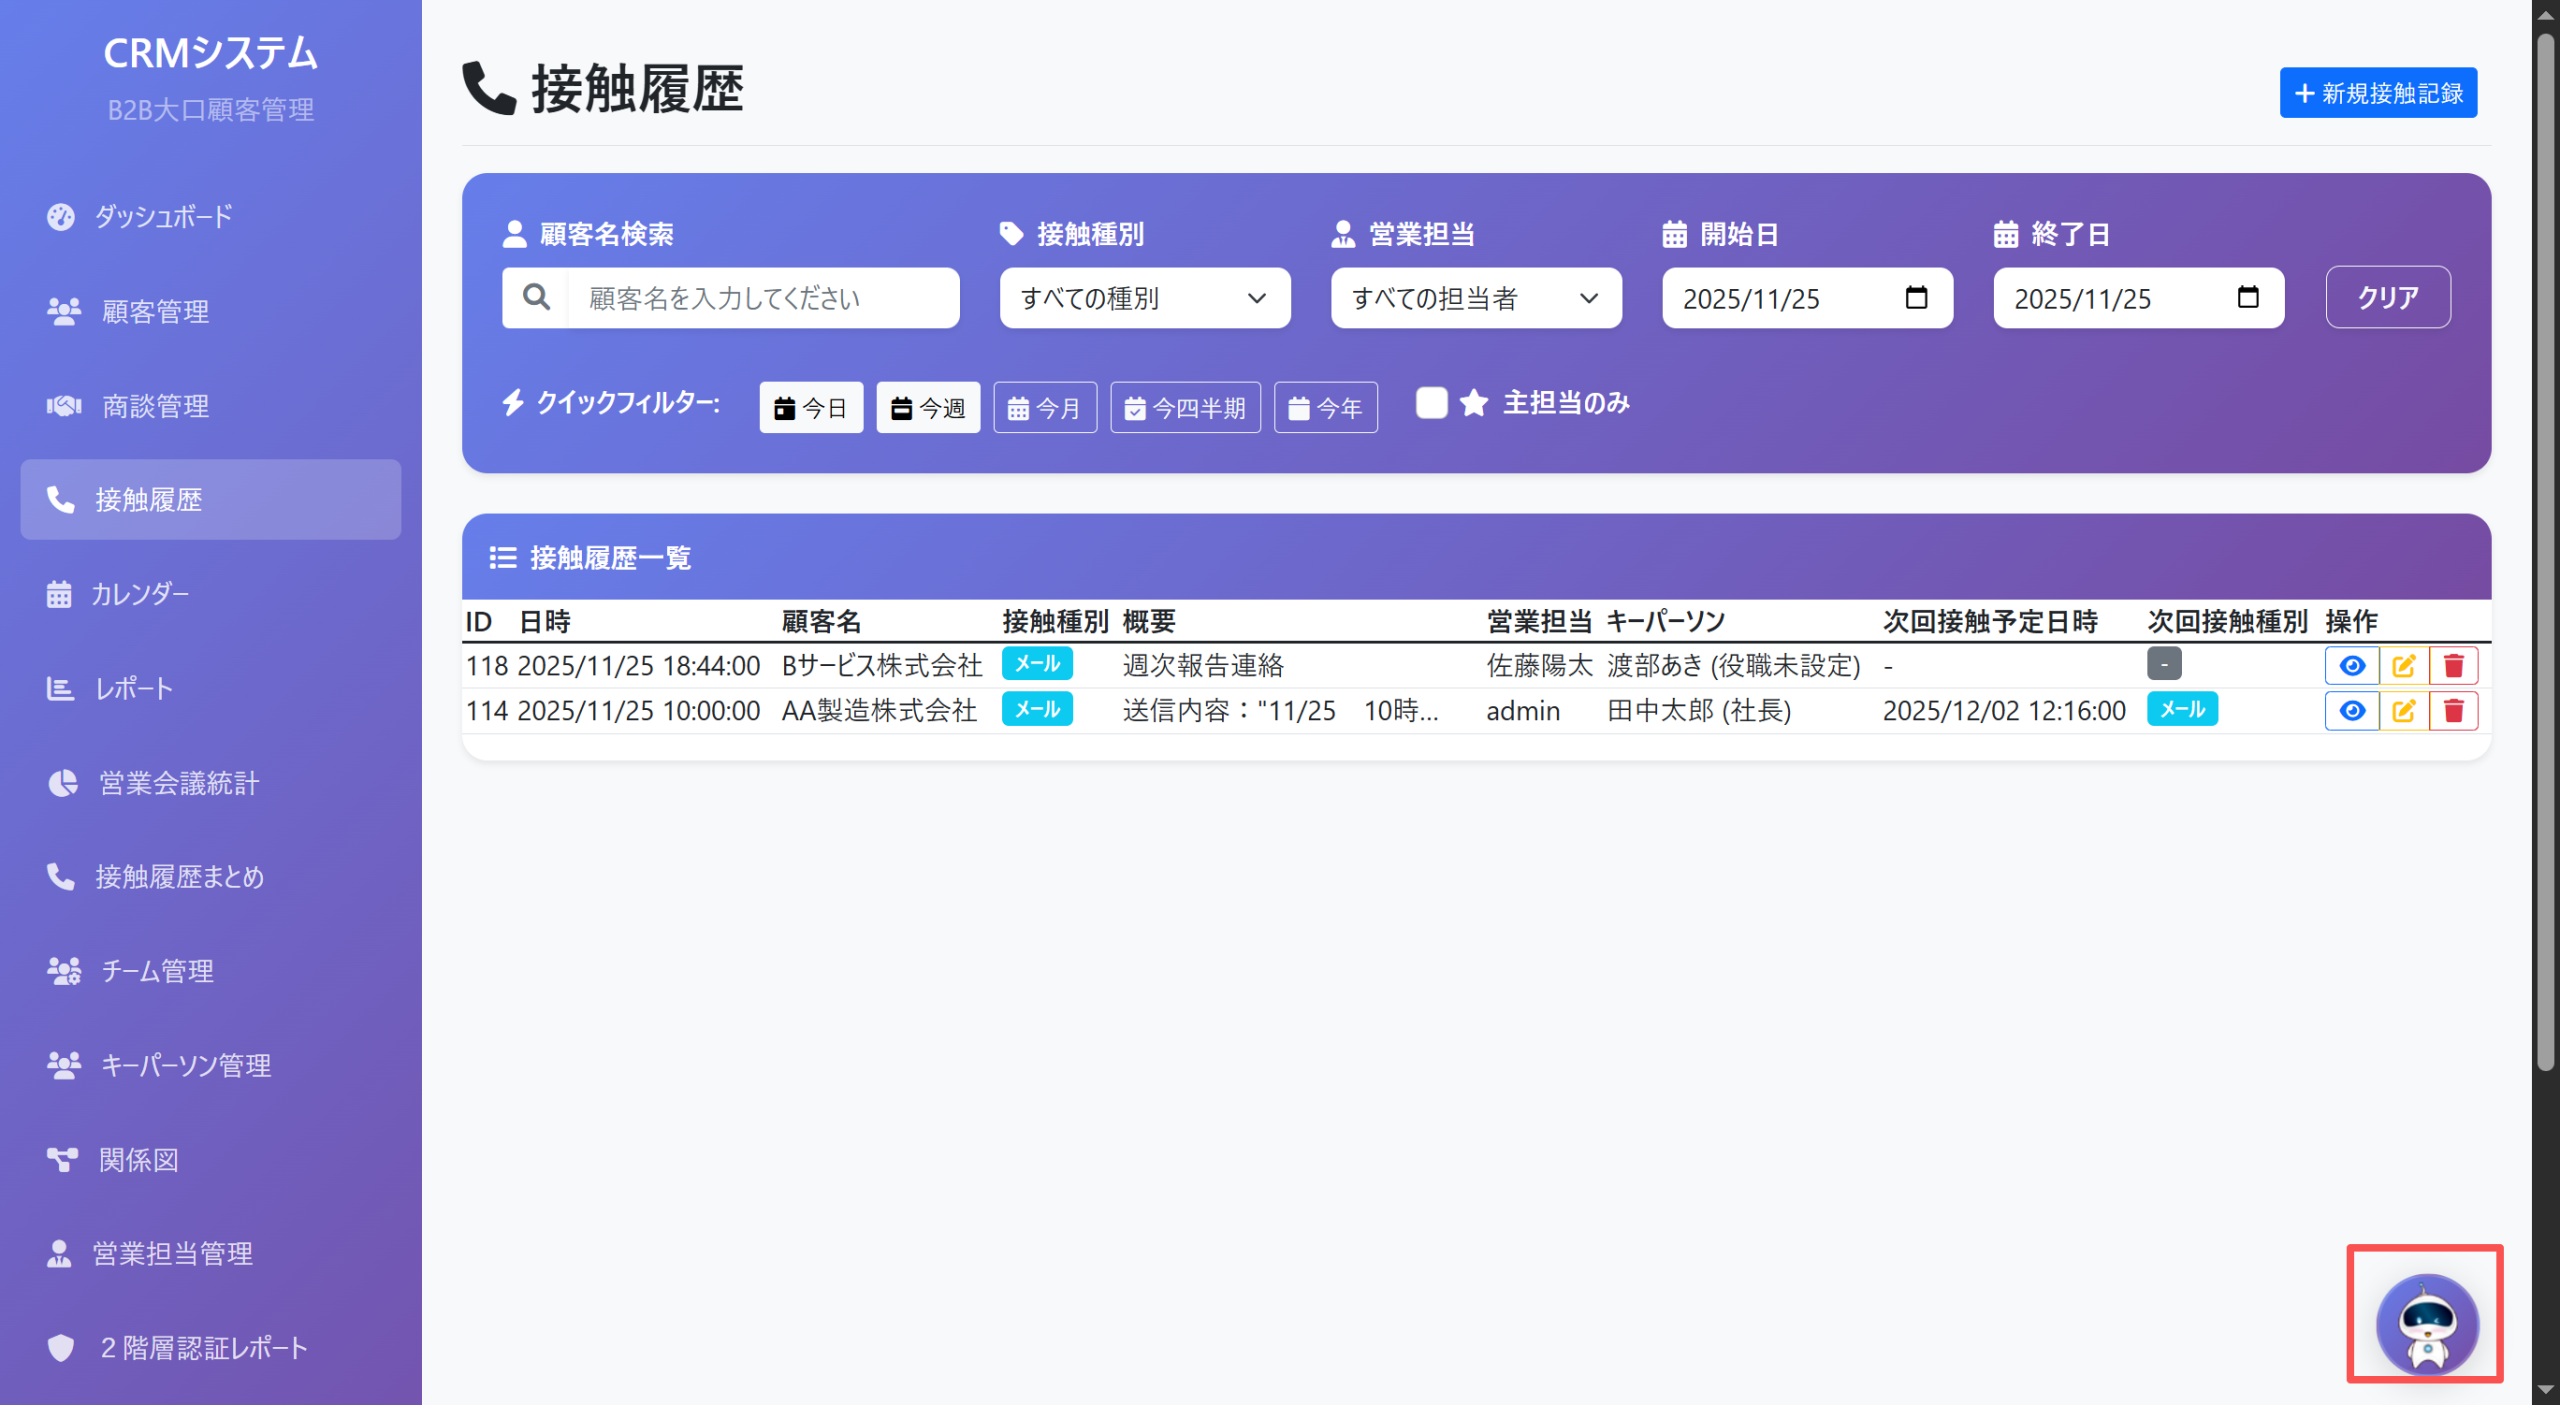Click edit icon for record 118
This screenshot has width=2560, height=1405.
(x=2403, y=666)
